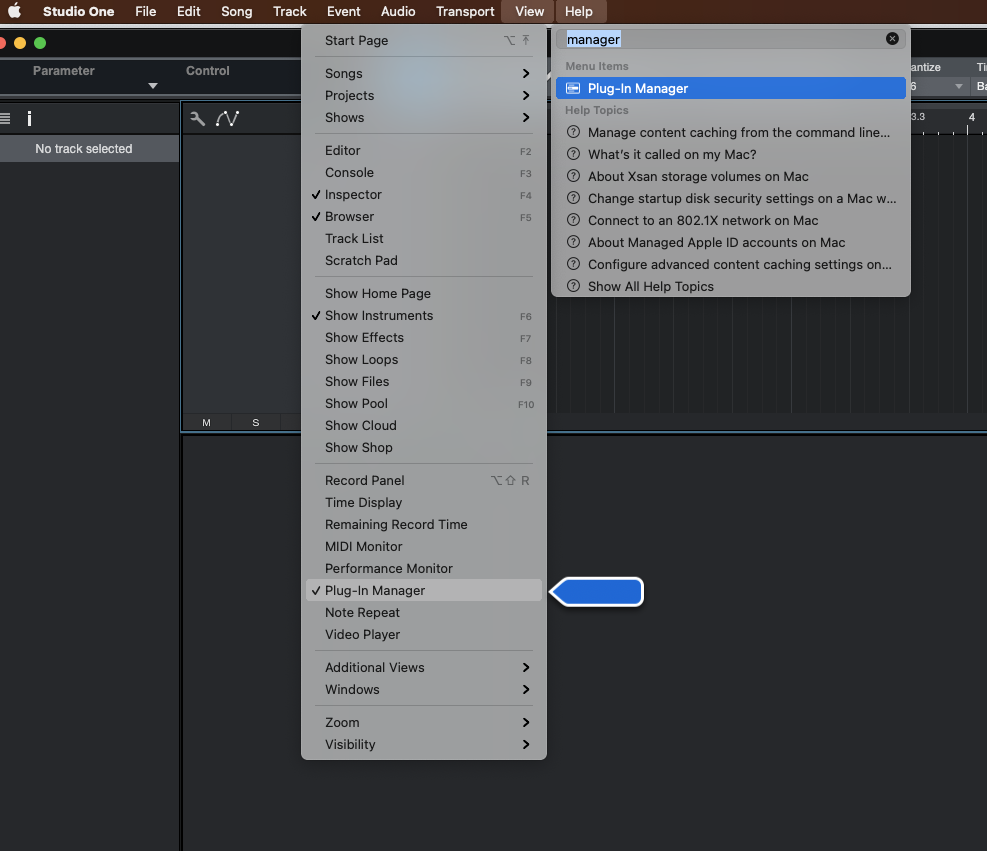Select Performance Monitor menu item
987x851 pixels.
[424, 568]
